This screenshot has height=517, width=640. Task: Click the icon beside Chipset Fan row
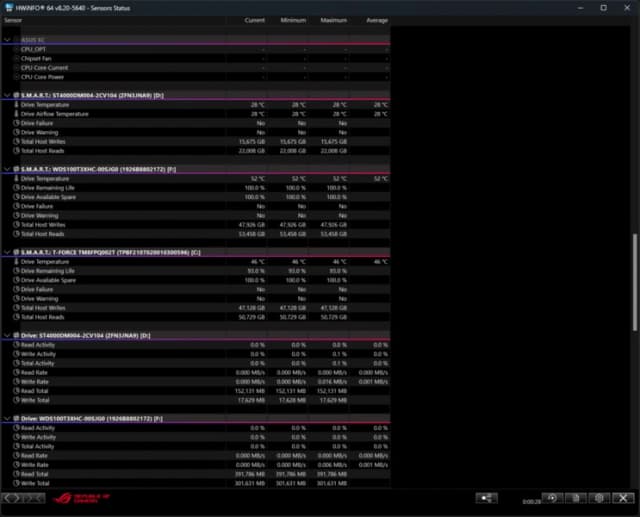coord(16,58)
